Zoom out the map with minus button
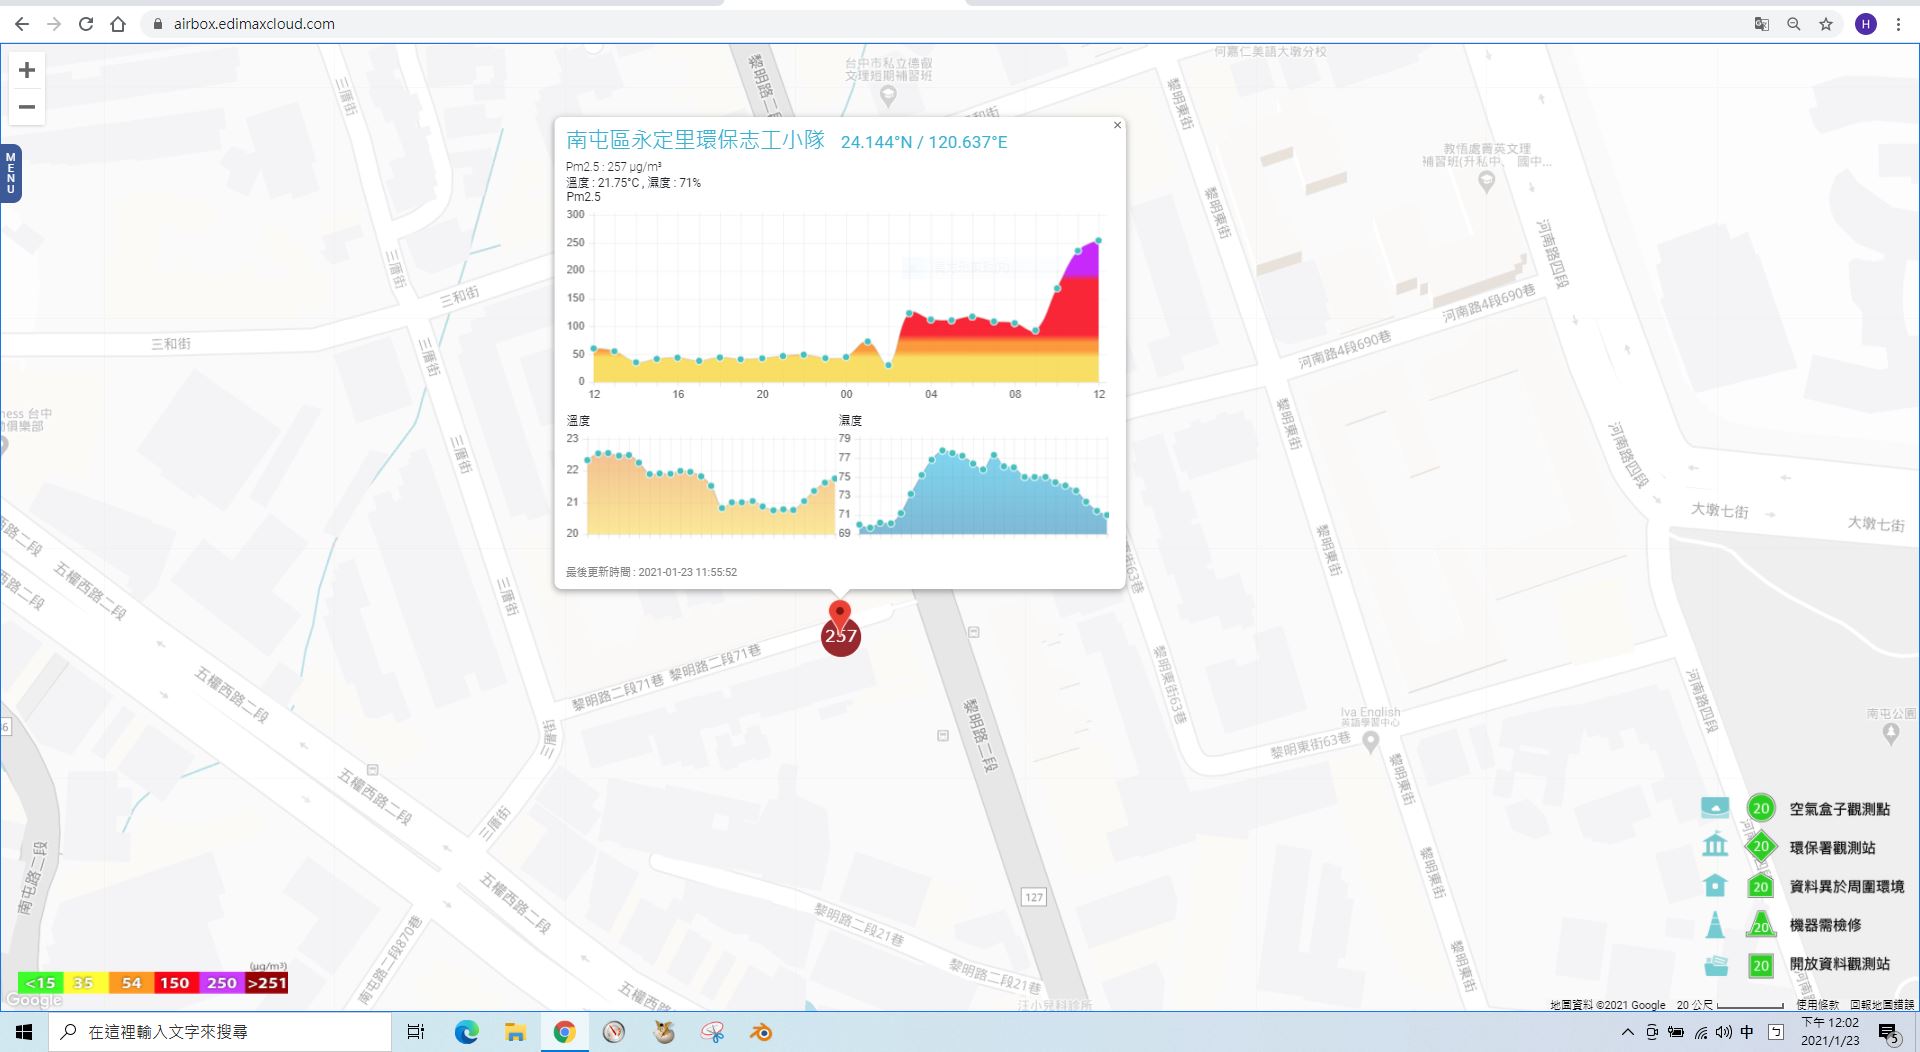1920x1052 pixels. (x=27, y=107)
